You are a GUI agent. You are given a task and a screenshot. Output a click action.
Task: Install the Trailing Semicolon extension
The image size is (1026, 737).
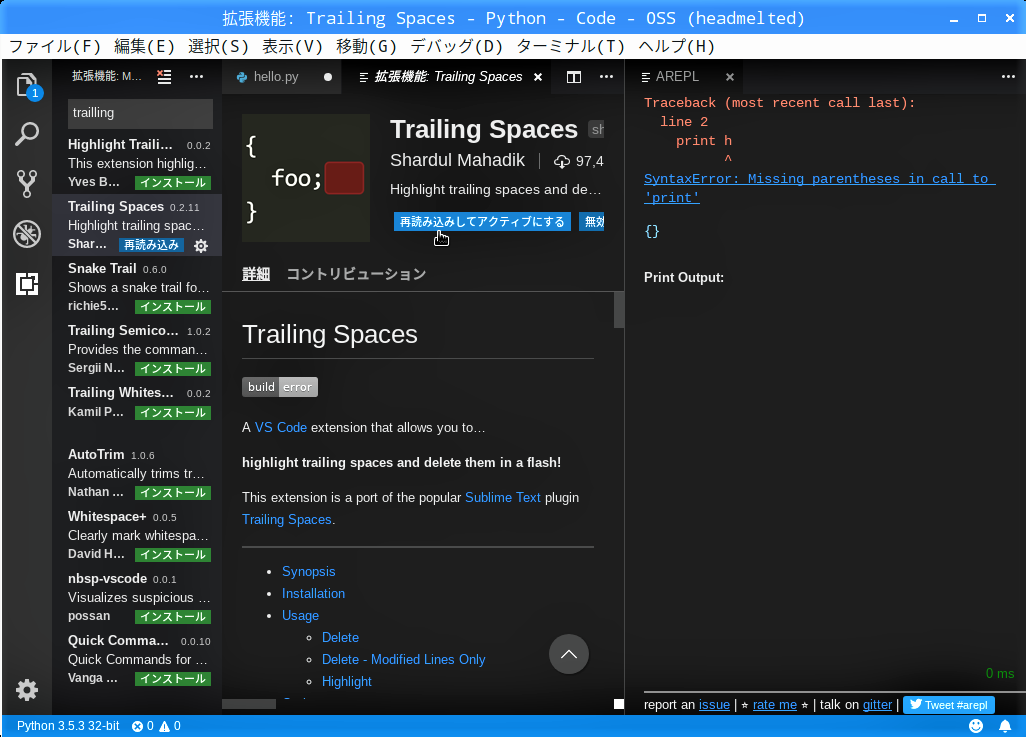coord(173,368)
